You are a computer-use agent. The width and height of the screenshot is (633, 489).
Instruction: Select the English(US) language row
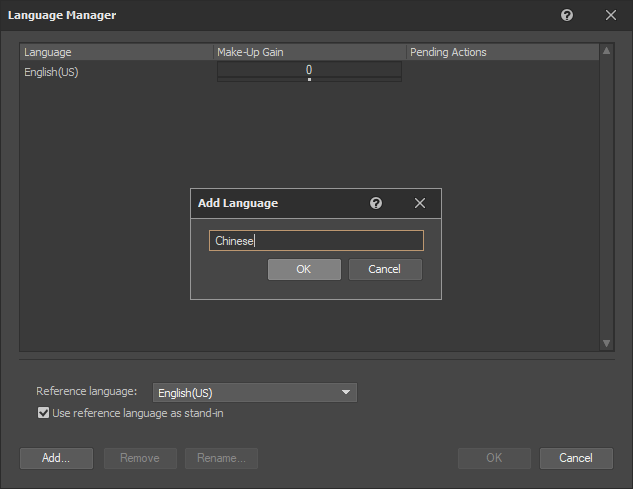310,72
